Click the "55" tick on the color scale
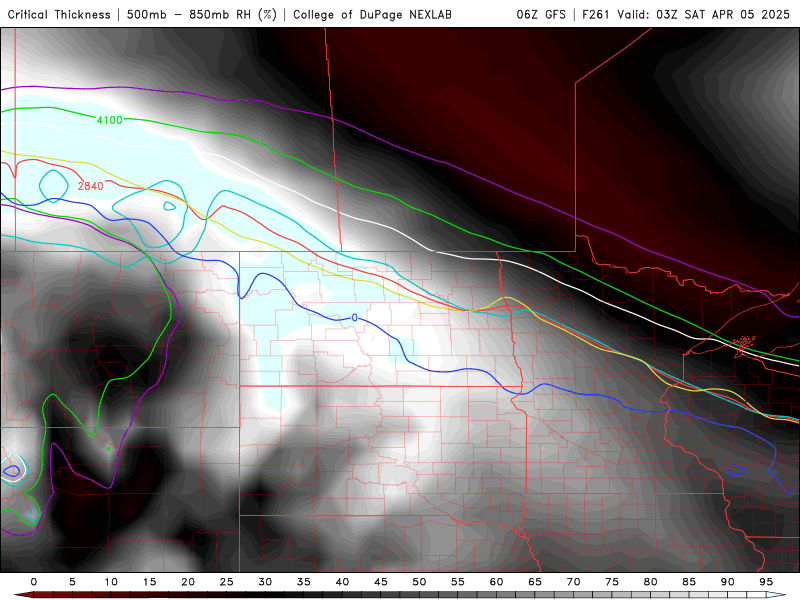 coord(458,582)
